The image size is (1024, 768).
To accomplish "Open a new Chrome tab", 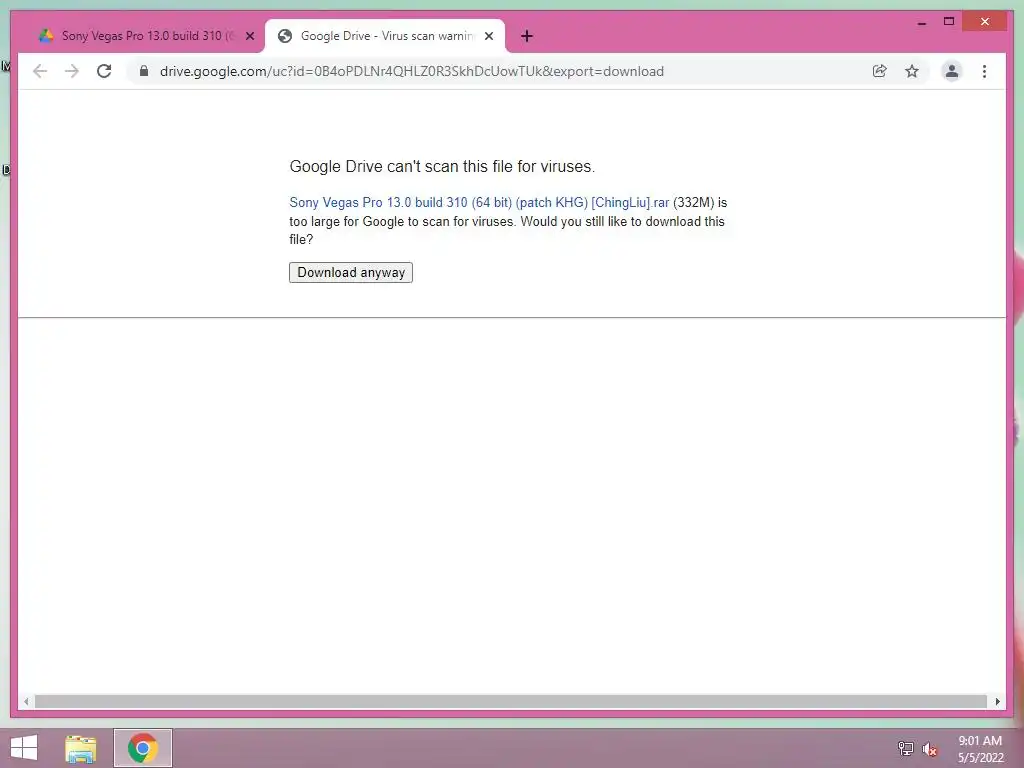I will 527,36.
